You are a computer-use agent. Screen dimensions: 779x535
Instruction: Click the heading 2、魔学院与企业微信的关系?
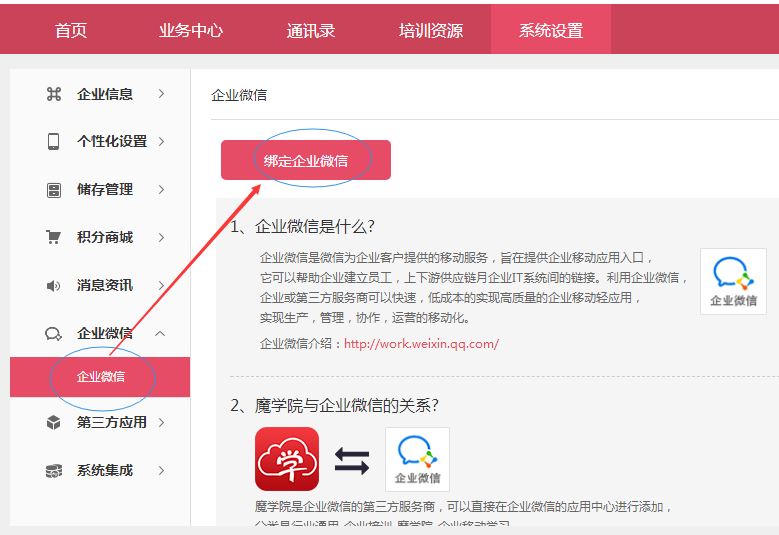tap(334, 405)
